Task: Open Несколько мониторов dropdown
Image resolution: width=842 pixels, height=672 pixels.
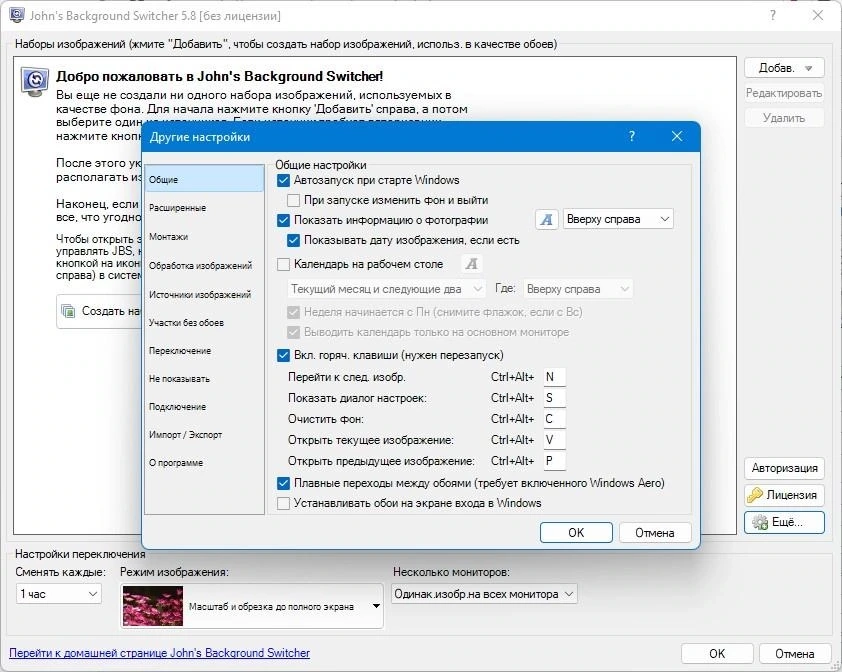Action: (x=484, y=594)
